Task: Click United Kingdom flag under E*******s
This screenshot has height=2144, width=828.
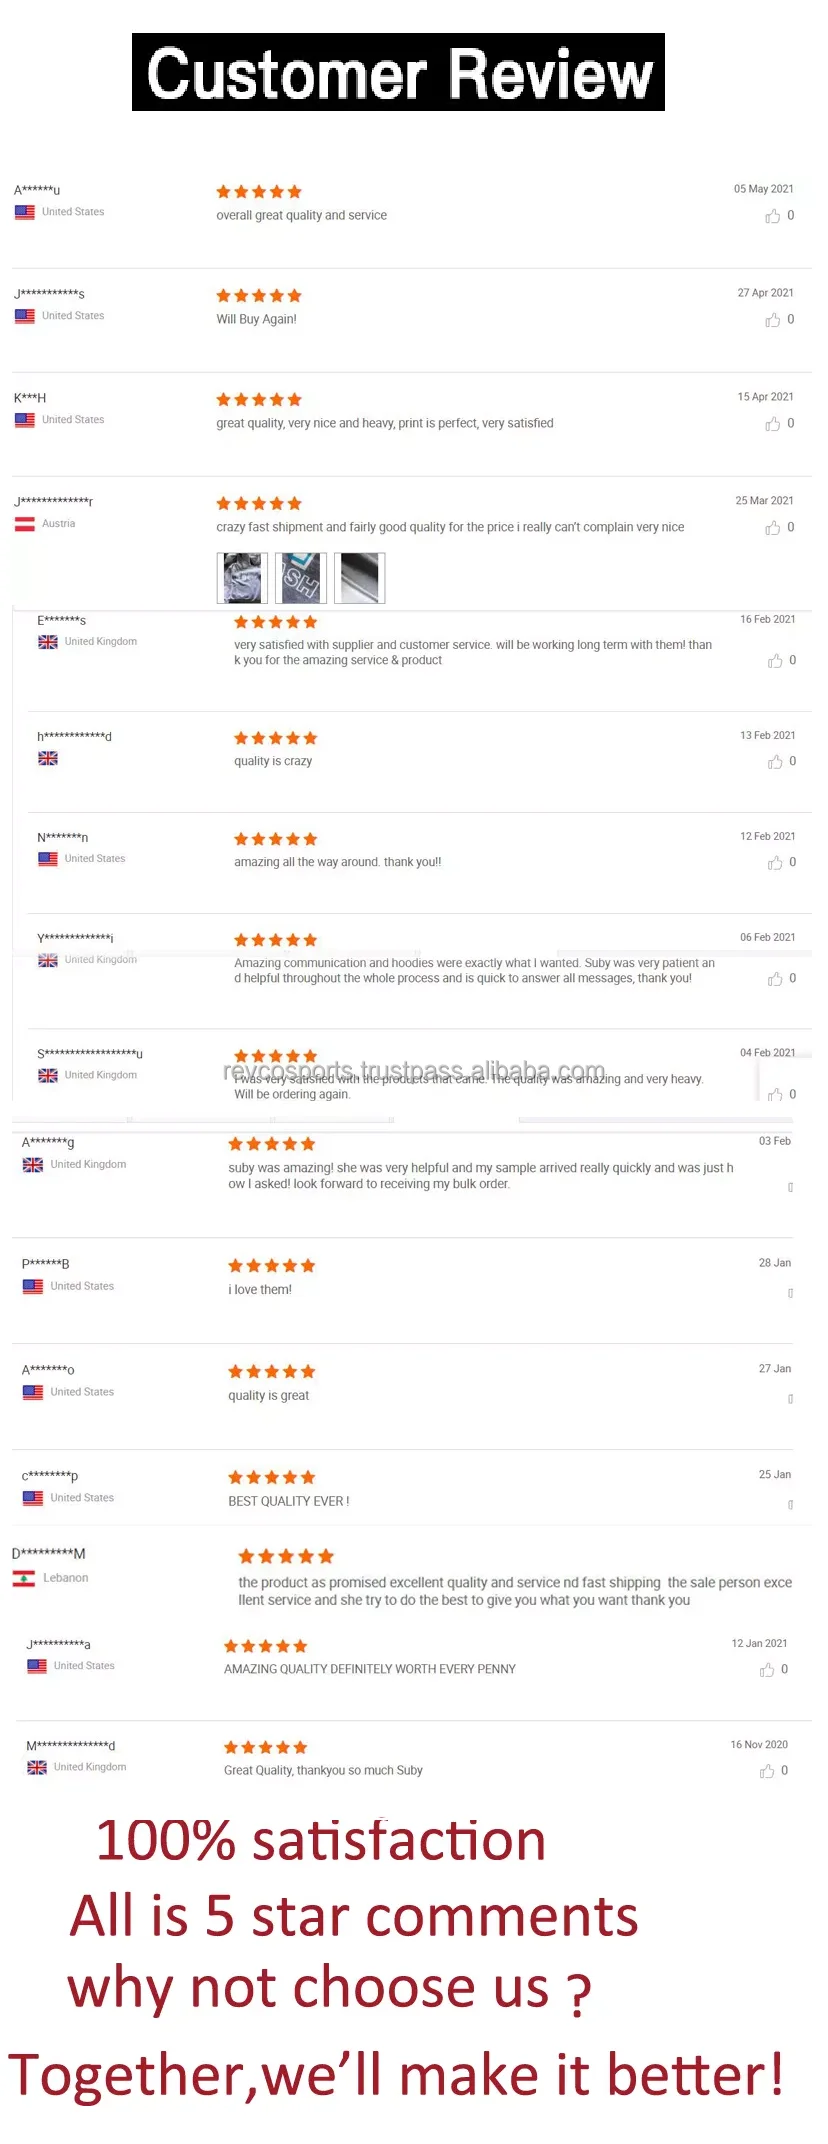Action: pyautogui.click(x=48, y=642)
